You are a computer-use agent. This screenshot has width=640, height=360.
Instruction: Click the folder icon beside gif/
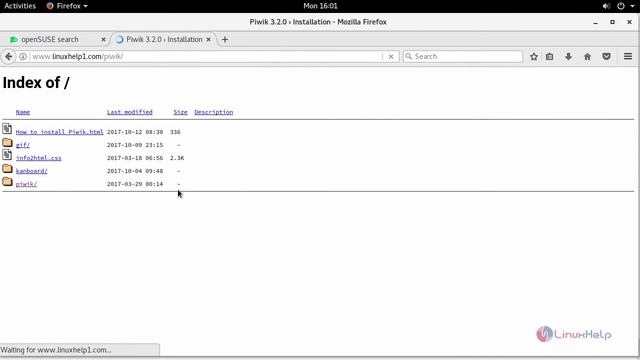pos(7,142)
